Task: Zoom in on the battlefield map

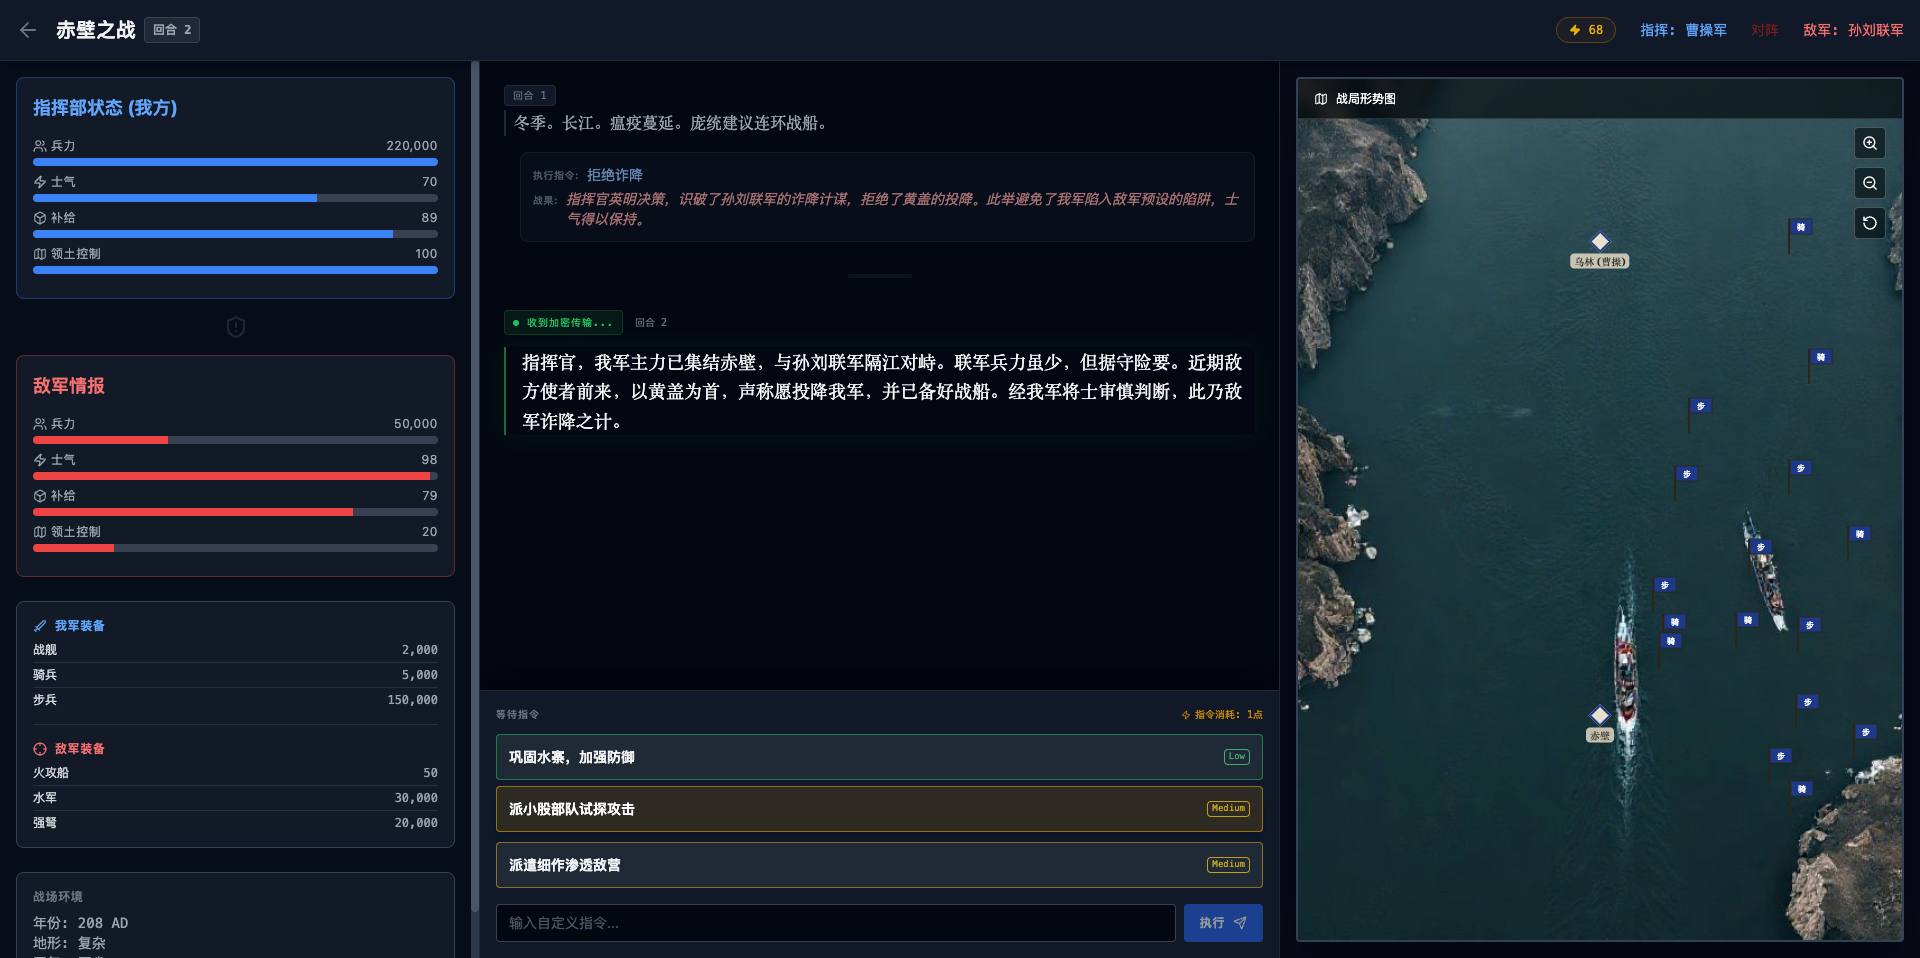Action: pyautogui.click(x=1869, y=144)
